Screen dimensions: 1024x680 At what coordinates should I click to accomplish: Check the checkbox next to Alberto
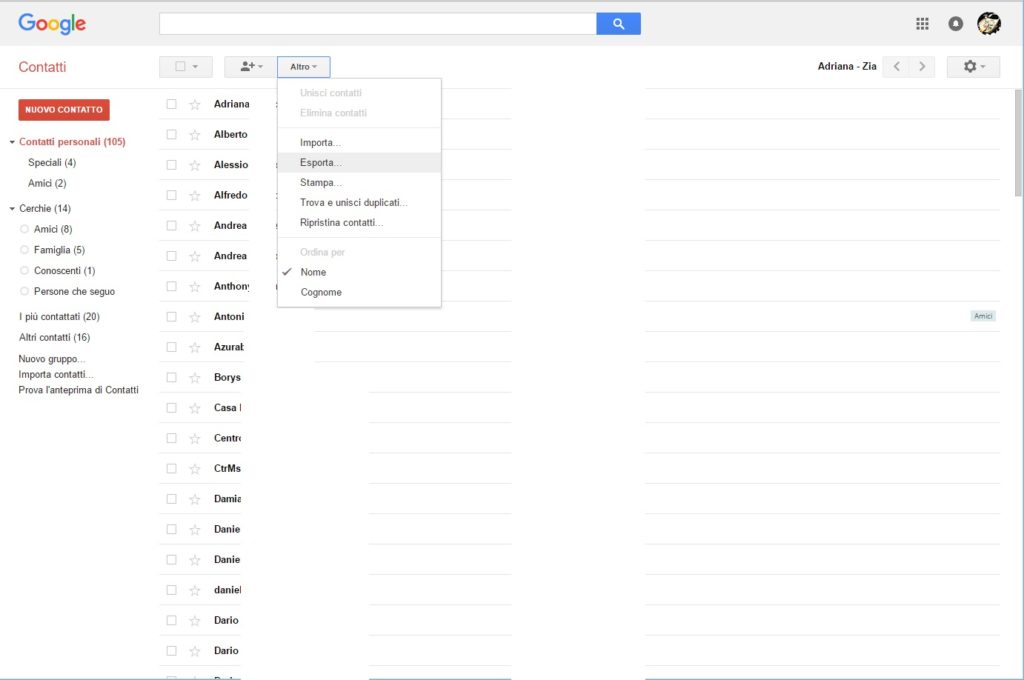tap(169, 134)
